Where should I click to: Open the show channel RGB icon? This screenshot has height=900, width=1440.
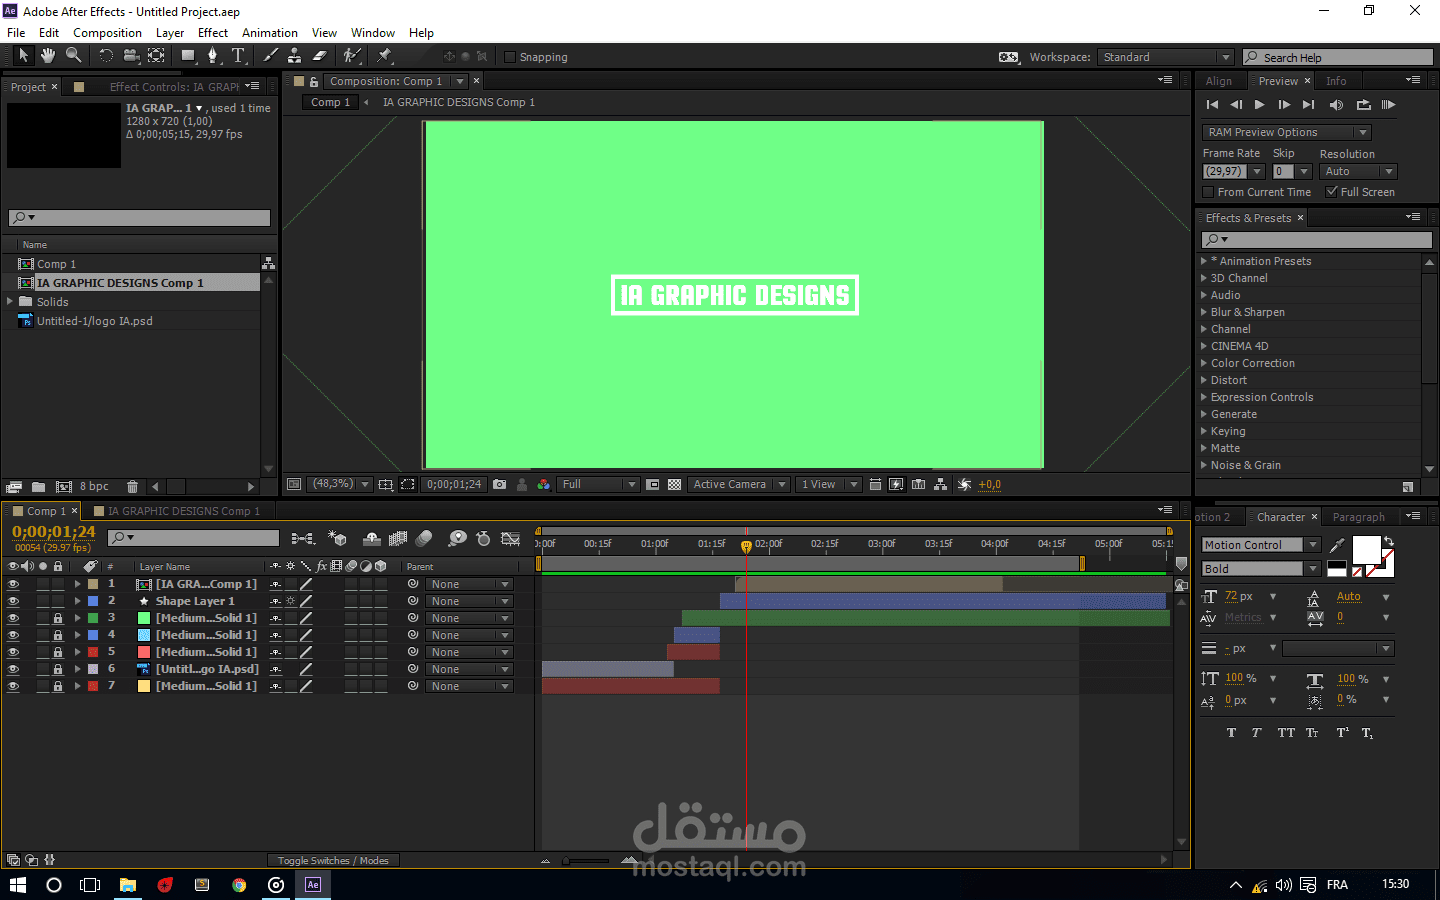click(543, 484)
